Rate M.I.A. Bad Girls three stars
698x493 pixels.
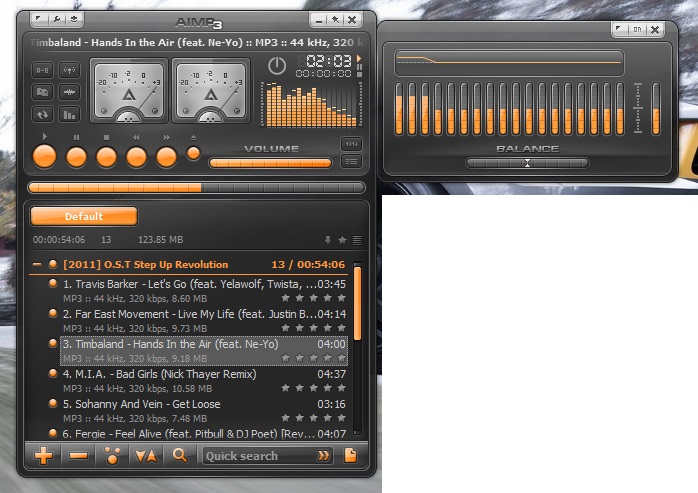pos(314,388)
